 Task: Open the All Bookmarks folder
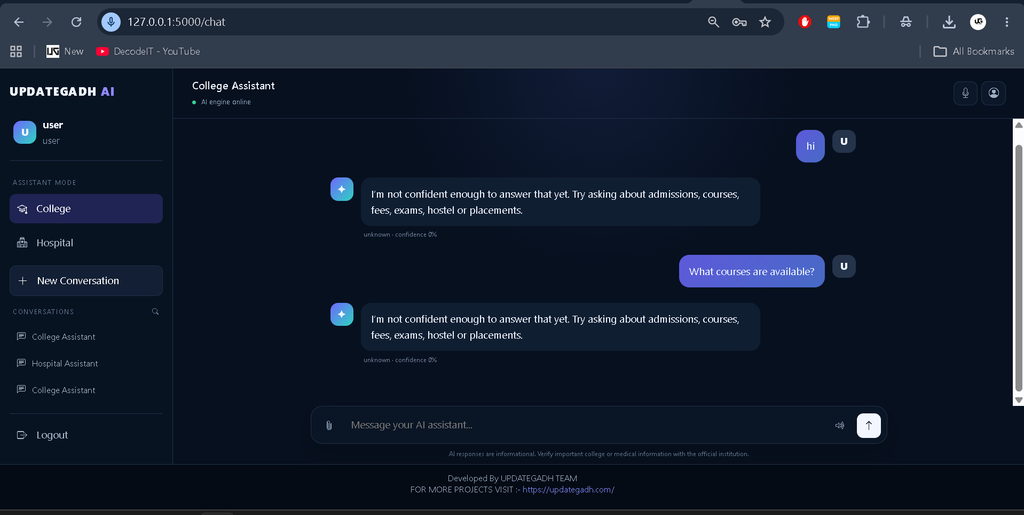click(973, 52)
